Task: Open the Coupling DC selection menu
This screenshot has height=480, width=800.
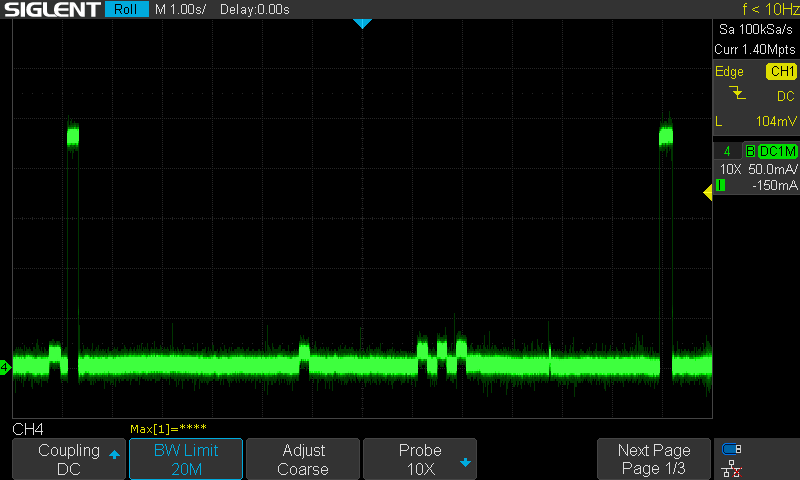Action: 69,459
